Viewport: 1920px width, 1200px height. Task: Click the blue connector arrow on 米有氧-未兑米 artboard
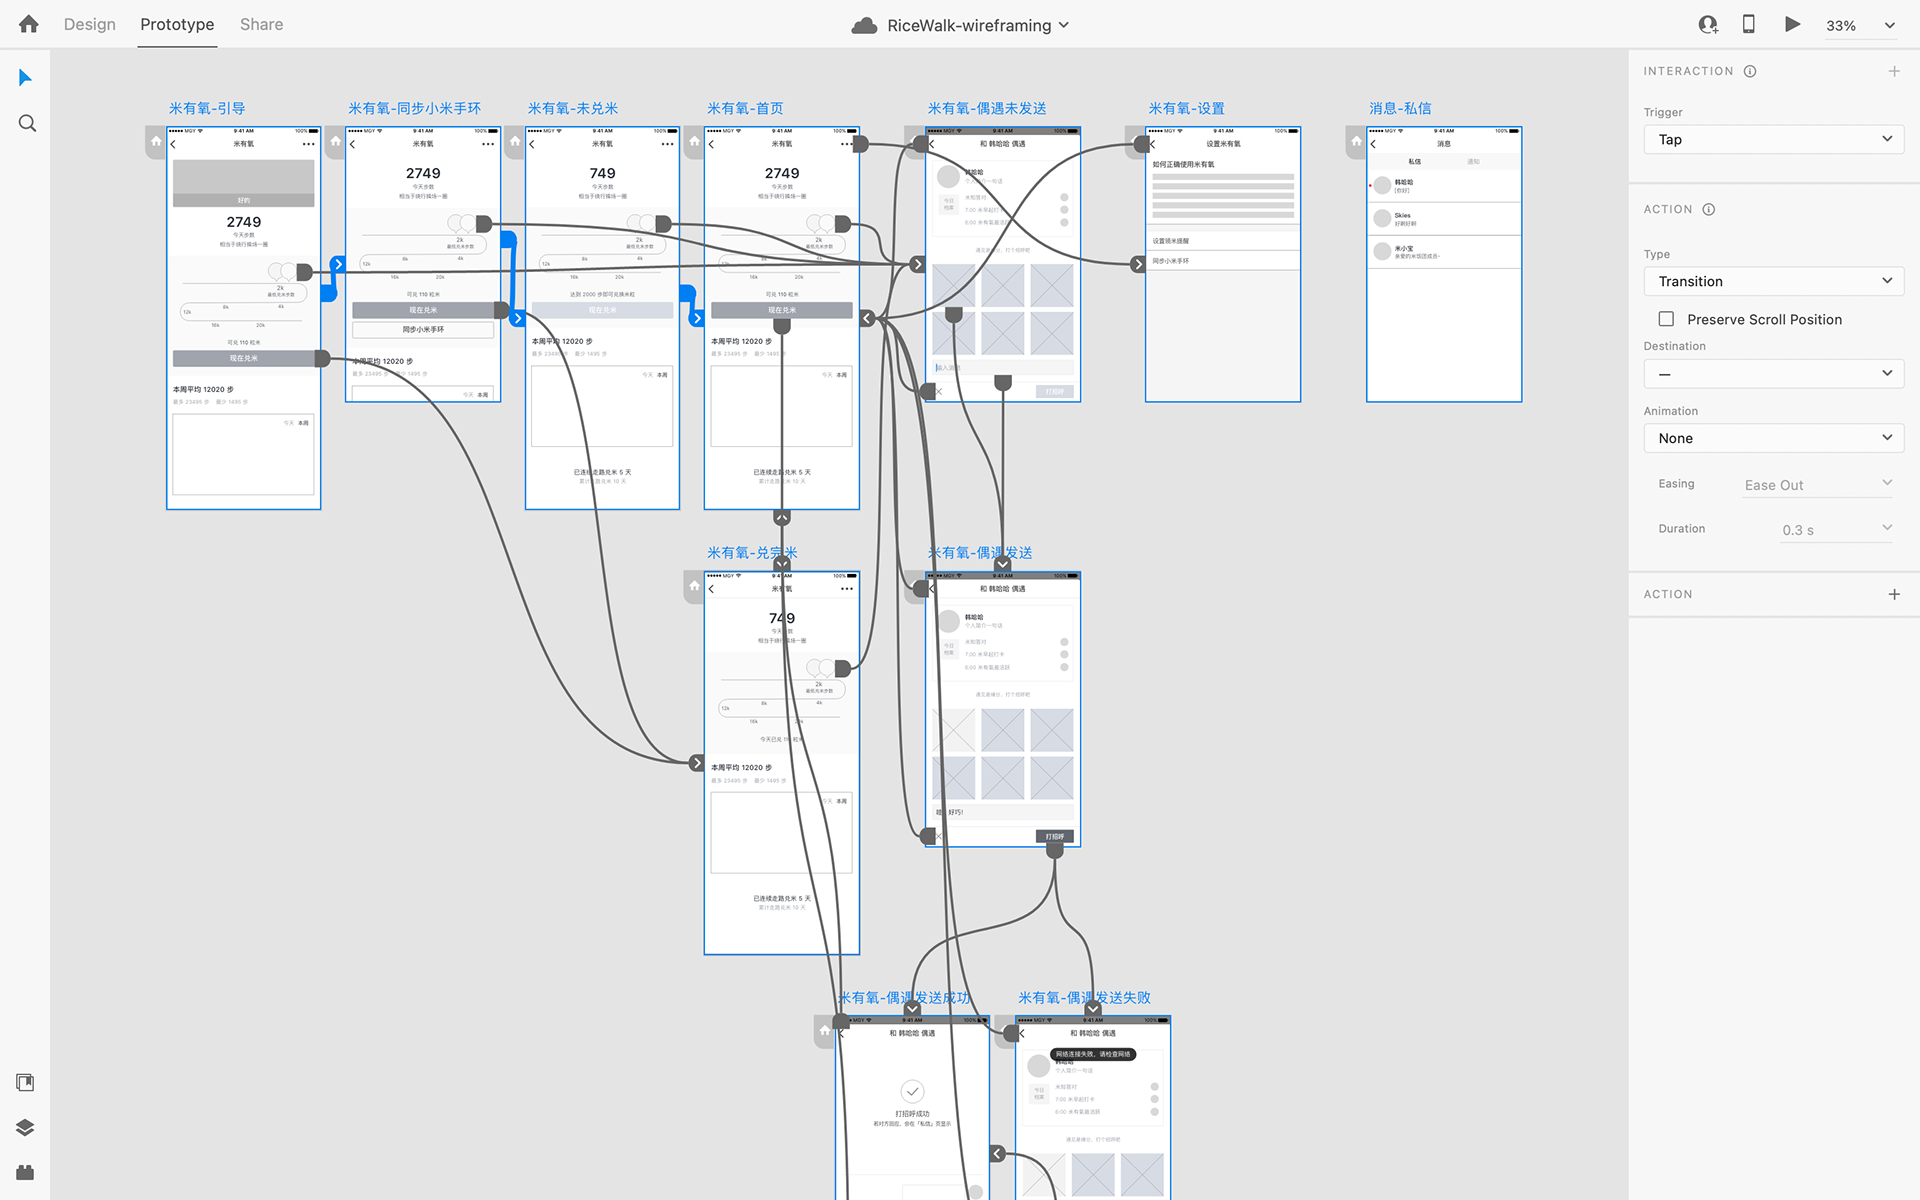point(517,319)
